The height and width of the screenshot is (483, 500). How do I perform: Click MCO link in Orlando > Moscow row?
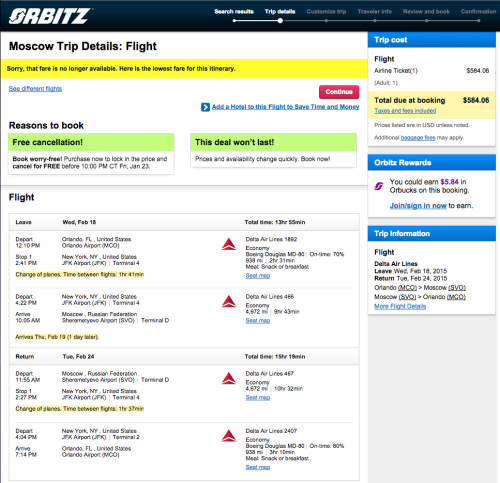pyautogui.click(x=407, y=288)
